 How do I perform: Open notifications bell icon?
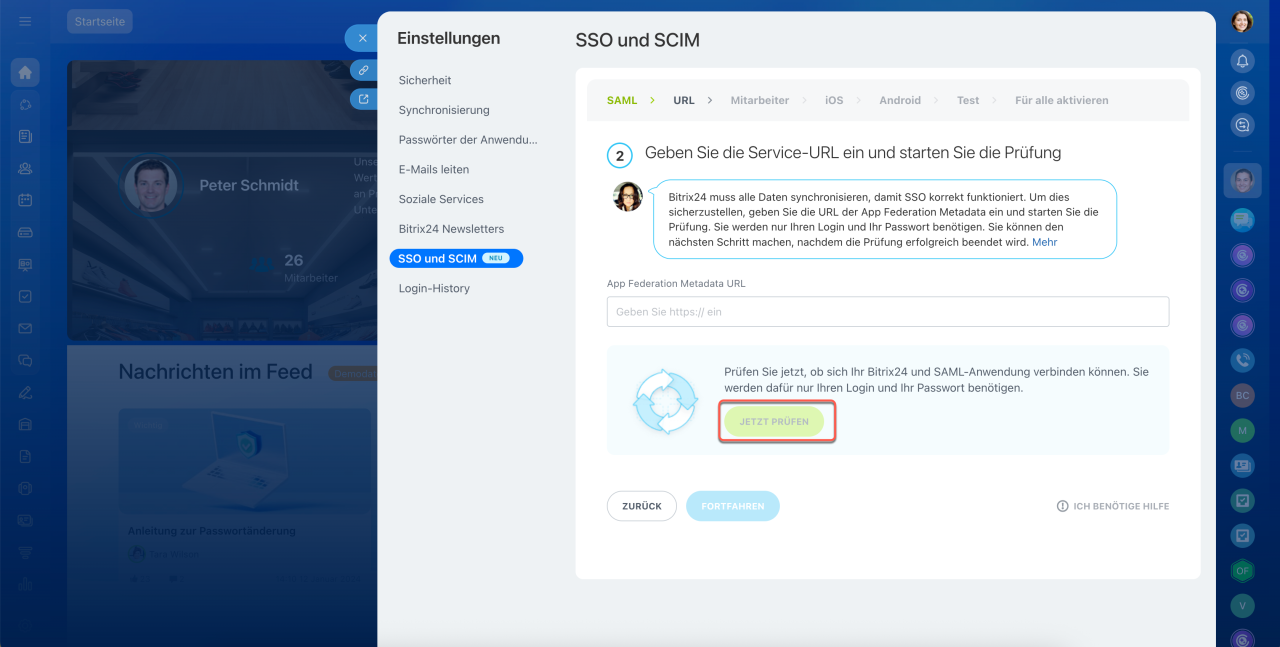1242,61
